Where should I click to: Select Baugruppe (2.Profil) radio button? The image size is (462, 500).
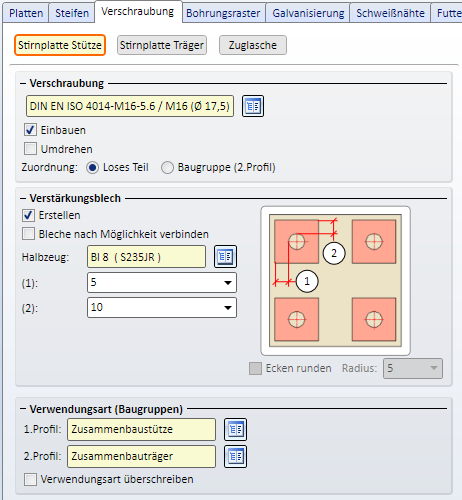click(167, 167)
